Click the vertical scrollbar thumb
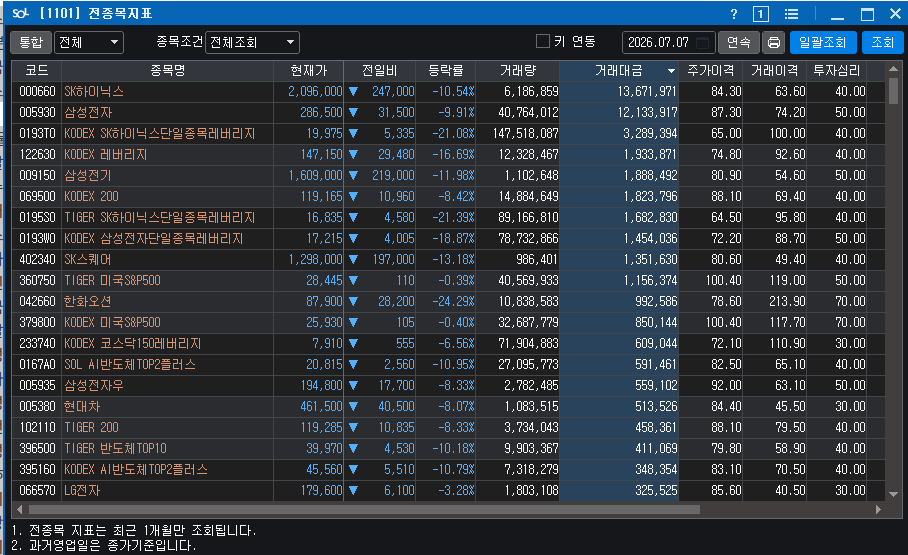908x555 pixels. [x=893, y=90]
